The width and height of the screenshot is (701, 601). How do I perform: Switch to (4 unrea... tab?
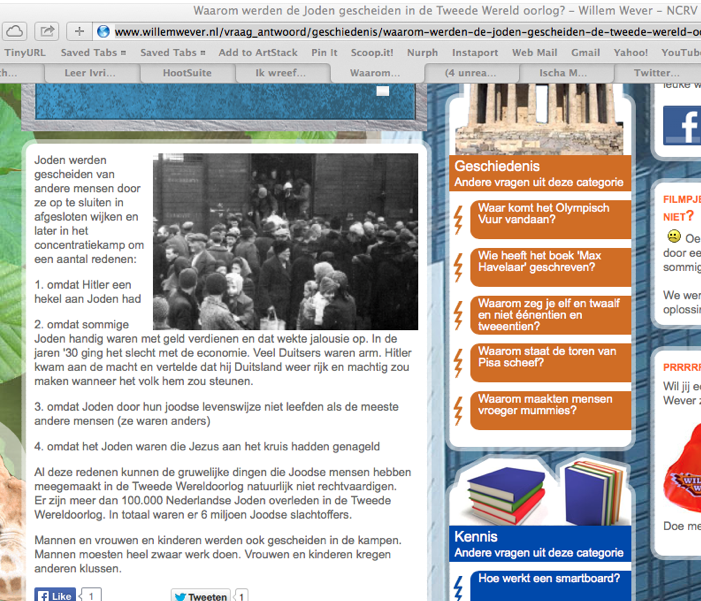(472, 73)
